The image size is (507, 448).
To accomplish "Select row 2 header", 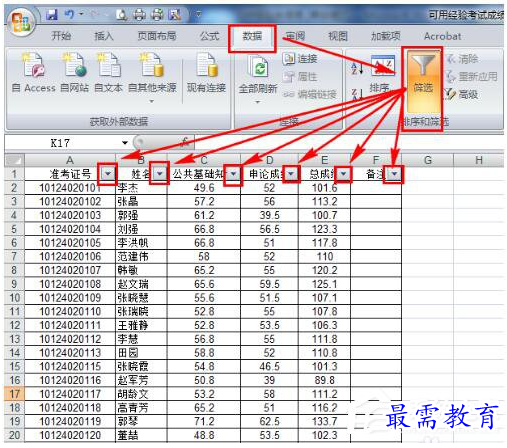I will [14, 188].
